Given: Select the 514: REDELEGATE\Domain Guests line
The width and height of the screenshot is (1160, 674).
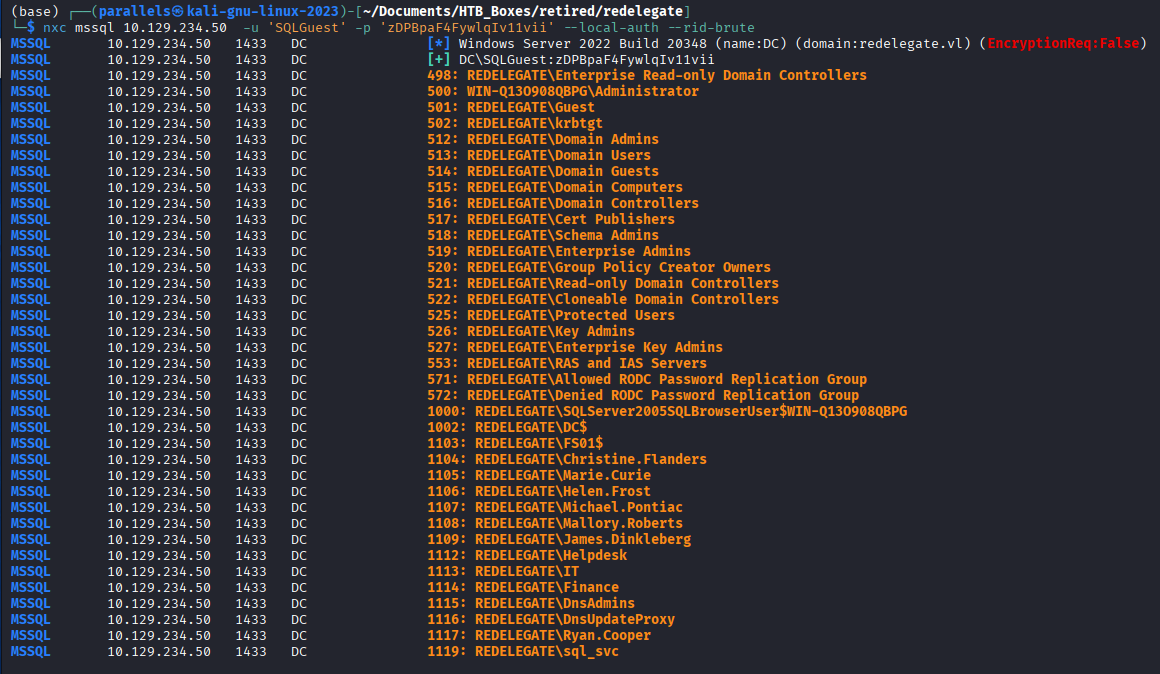Looking at the screenshot, I should click(x=543, y=171).
